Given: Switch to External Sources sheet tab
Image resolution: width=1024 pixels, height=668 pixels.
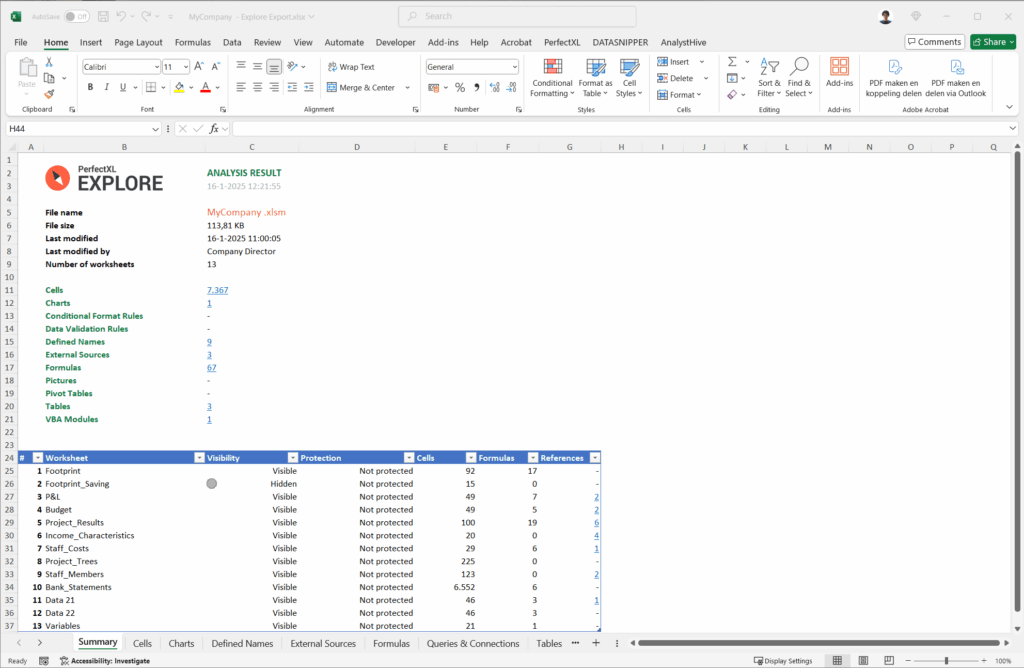Looking at the screenshot, I should click(x=323, y=643).
